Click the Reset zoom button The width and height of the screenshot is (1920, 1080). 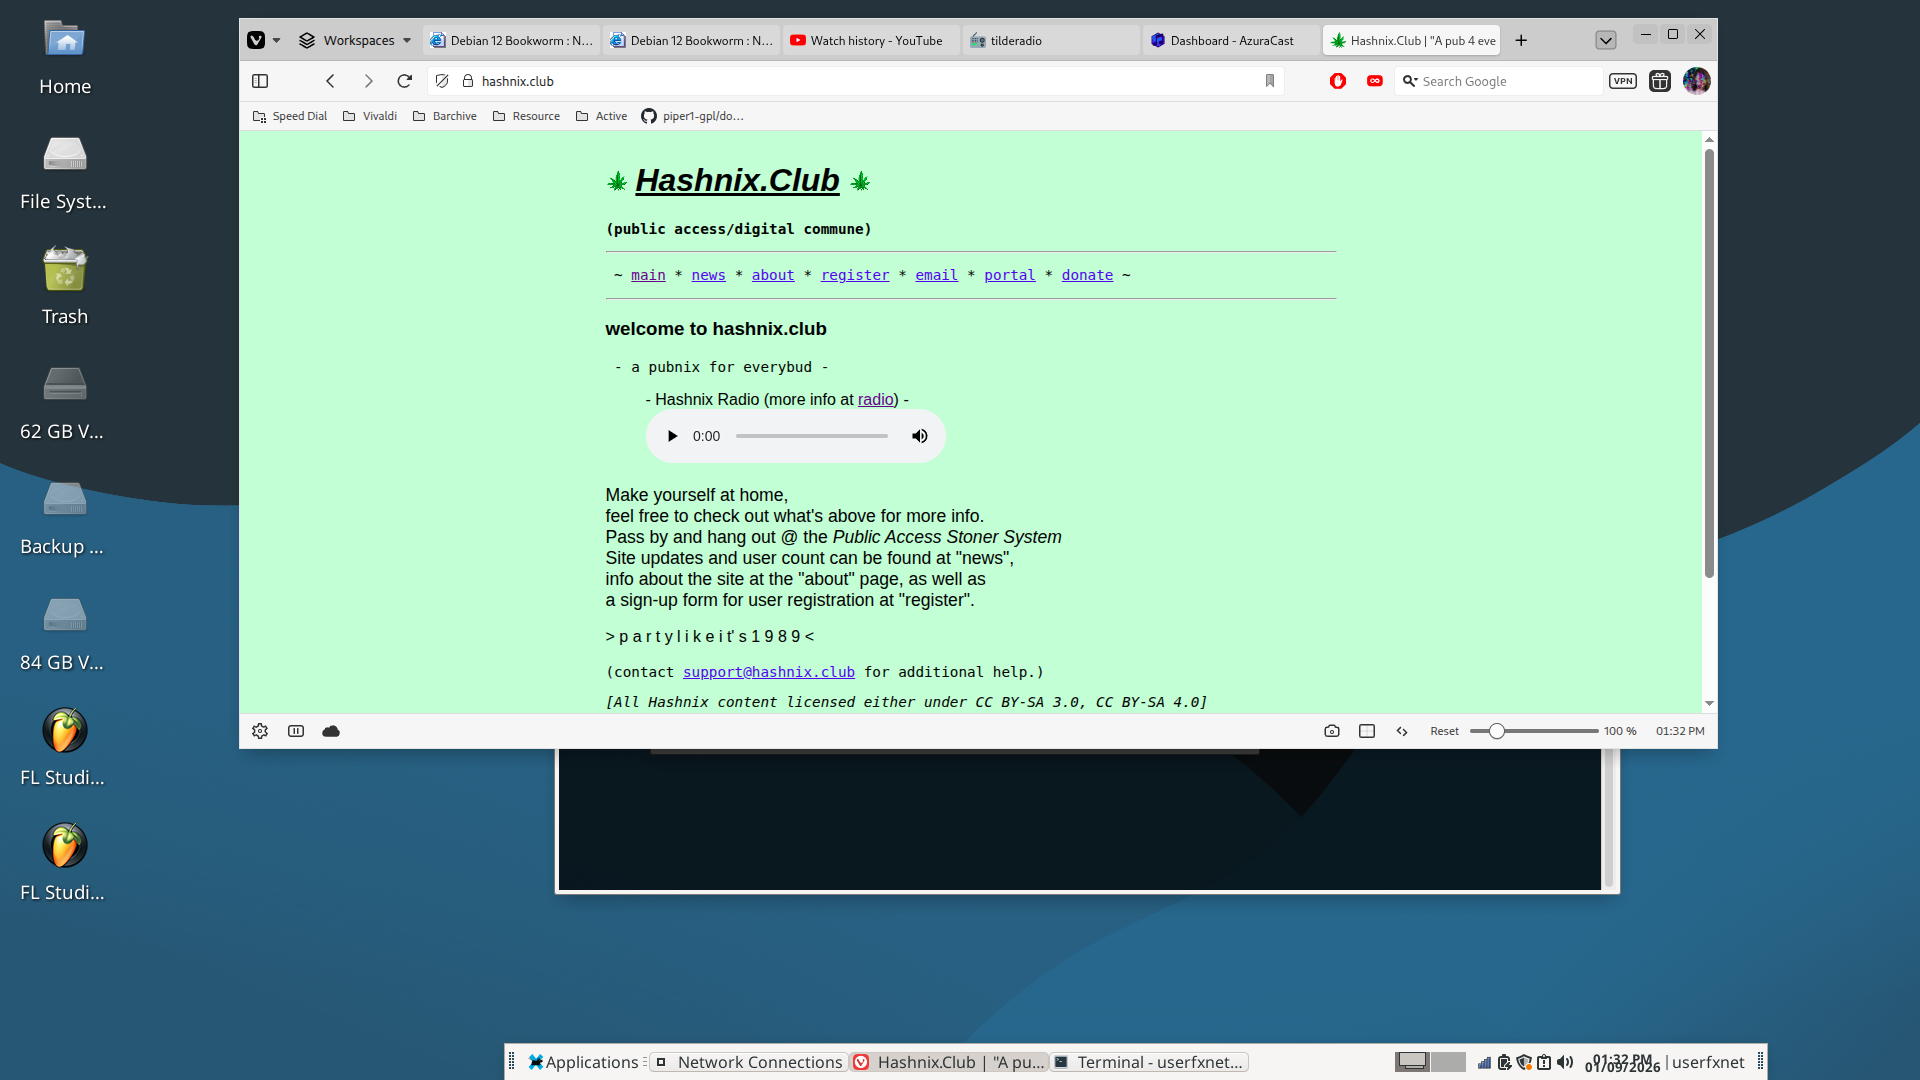(1443, 731)
